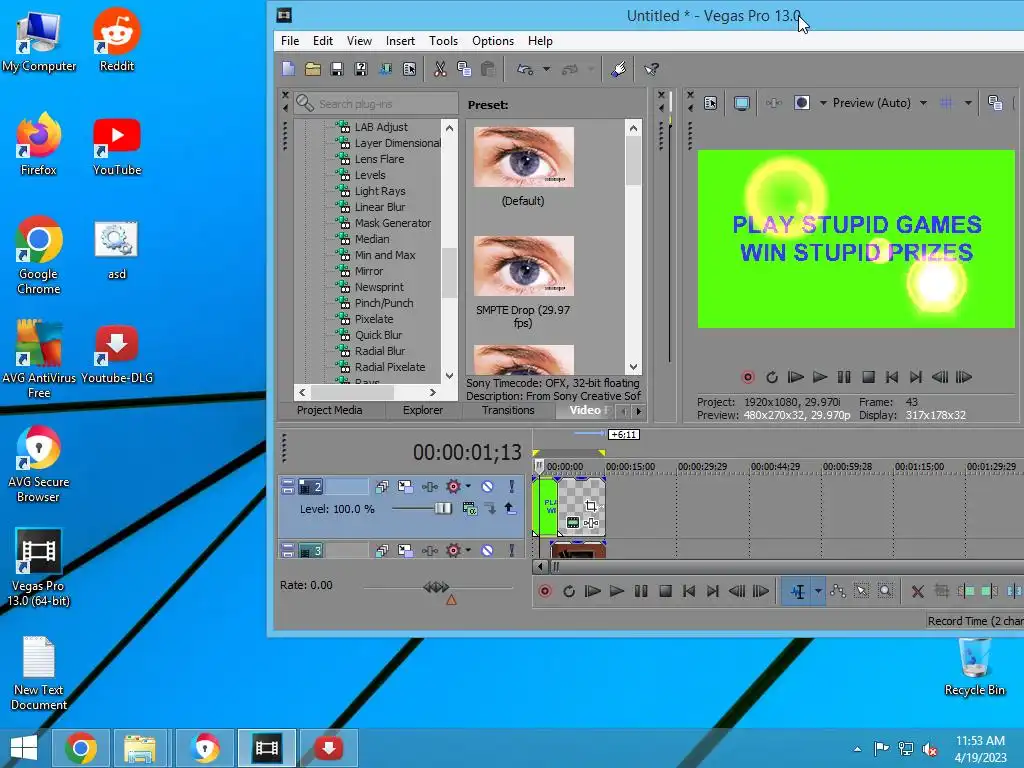Screen dimensions: 1024x768
Task: Click the Delete X icon in timeline toolbar
Action: pos(918,591)
